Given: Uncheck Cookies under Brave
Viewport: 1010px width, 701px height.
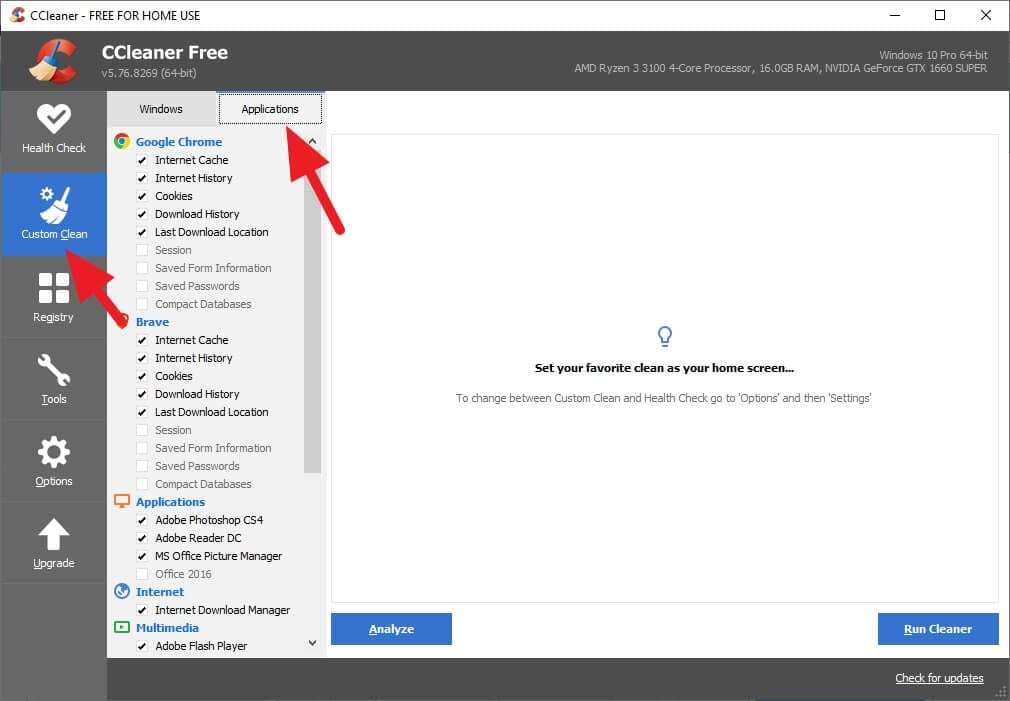Looking at the screenshot, I should (x=143, y=375).
